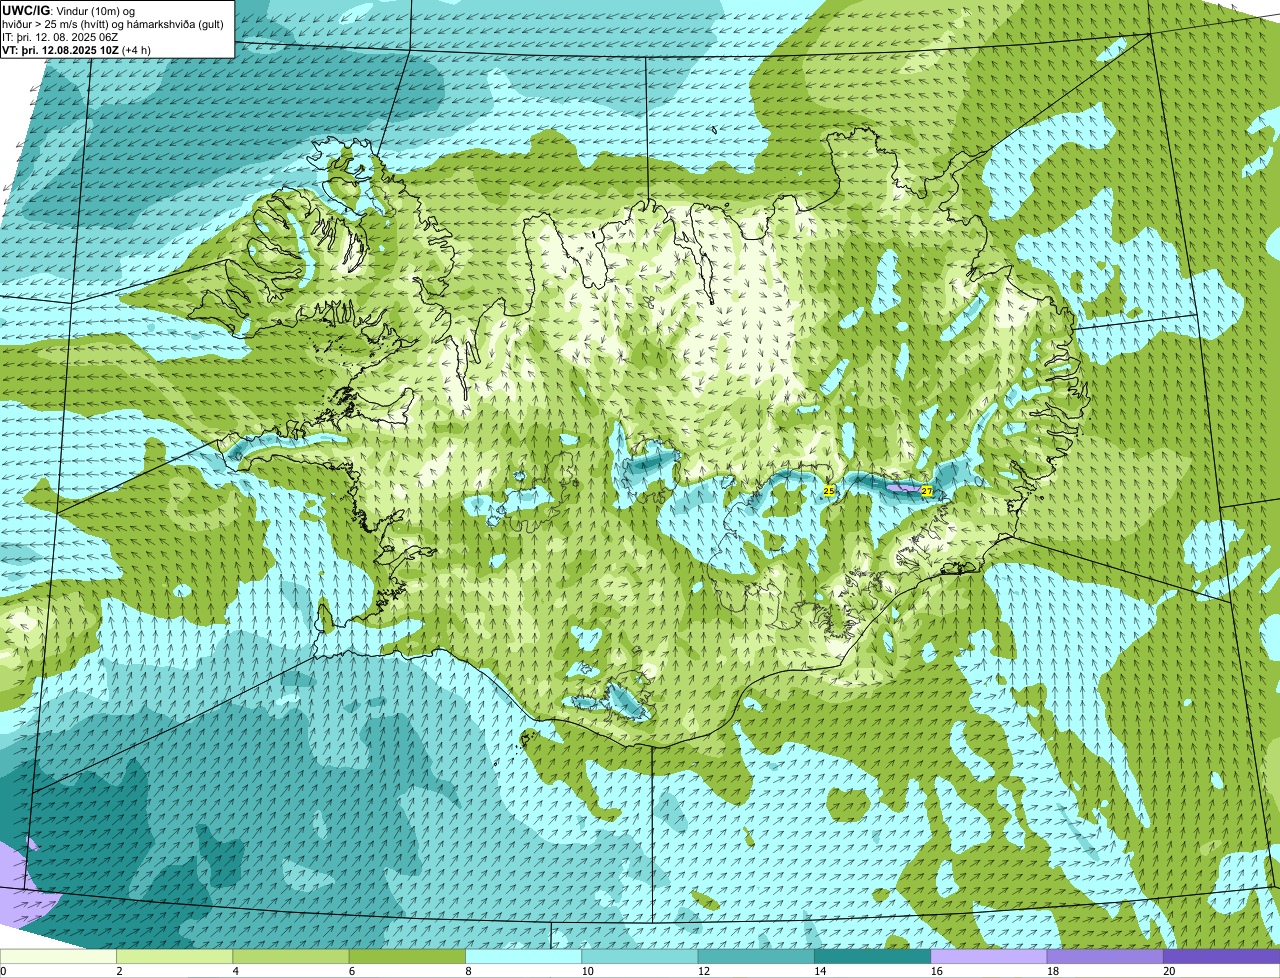This screenshot has height=978, width=1280.
Task: Pick the dark teal 14–16 m/s legend swatch
Action: point(872,956)
